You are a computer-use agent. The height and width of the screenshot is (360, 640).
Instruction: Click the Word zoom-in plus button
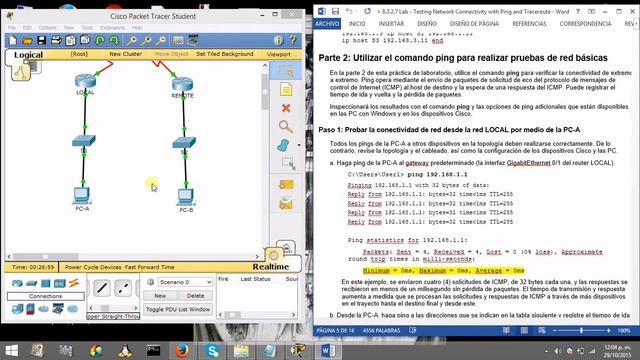tap(608, 330)
